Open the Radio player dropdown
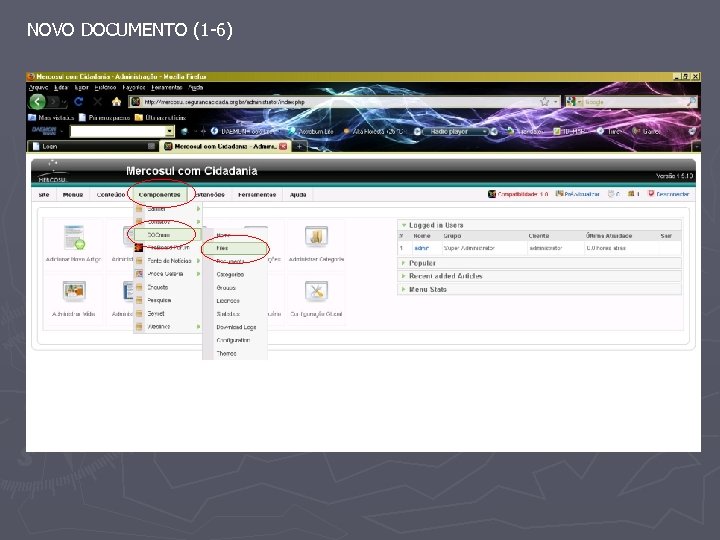The width and height of the screenshot is (720, 540). click(x=484, y=131)
